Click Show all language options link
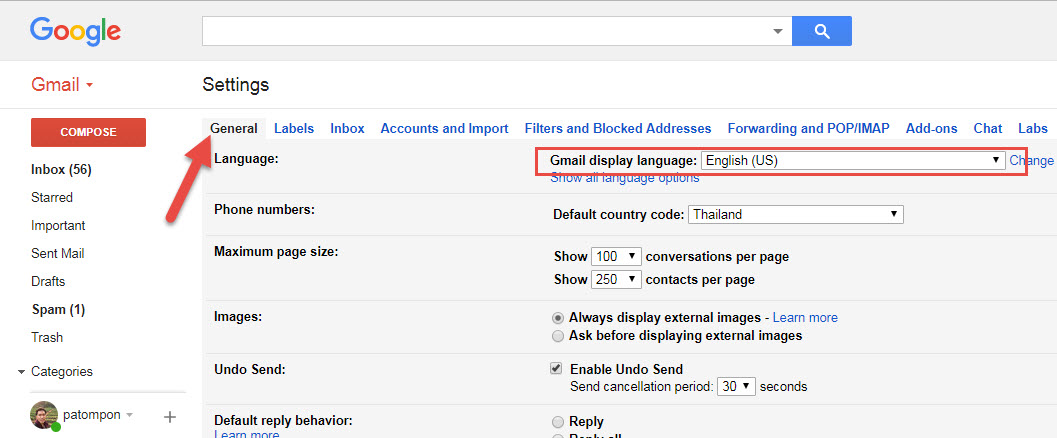The image size is (1057, 438). coord(624,178)
